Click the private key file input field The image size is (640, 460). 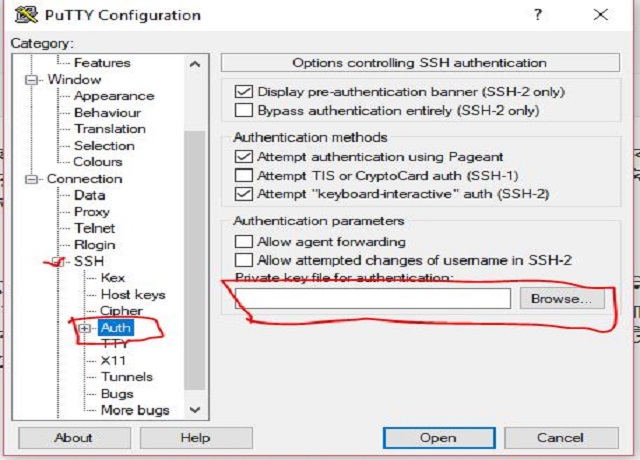click(373, 299)
